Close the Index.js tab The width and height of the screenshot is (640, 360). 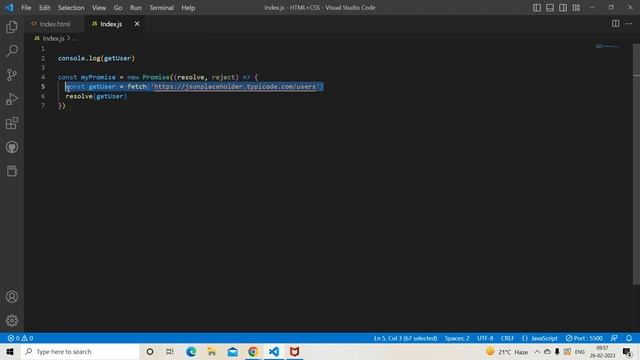pyautogui.click(x=137, y=24)
